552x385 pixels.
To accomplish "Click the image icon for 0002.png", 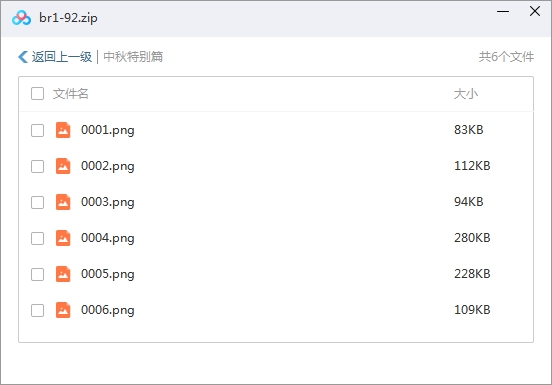I will pos(63,166).
